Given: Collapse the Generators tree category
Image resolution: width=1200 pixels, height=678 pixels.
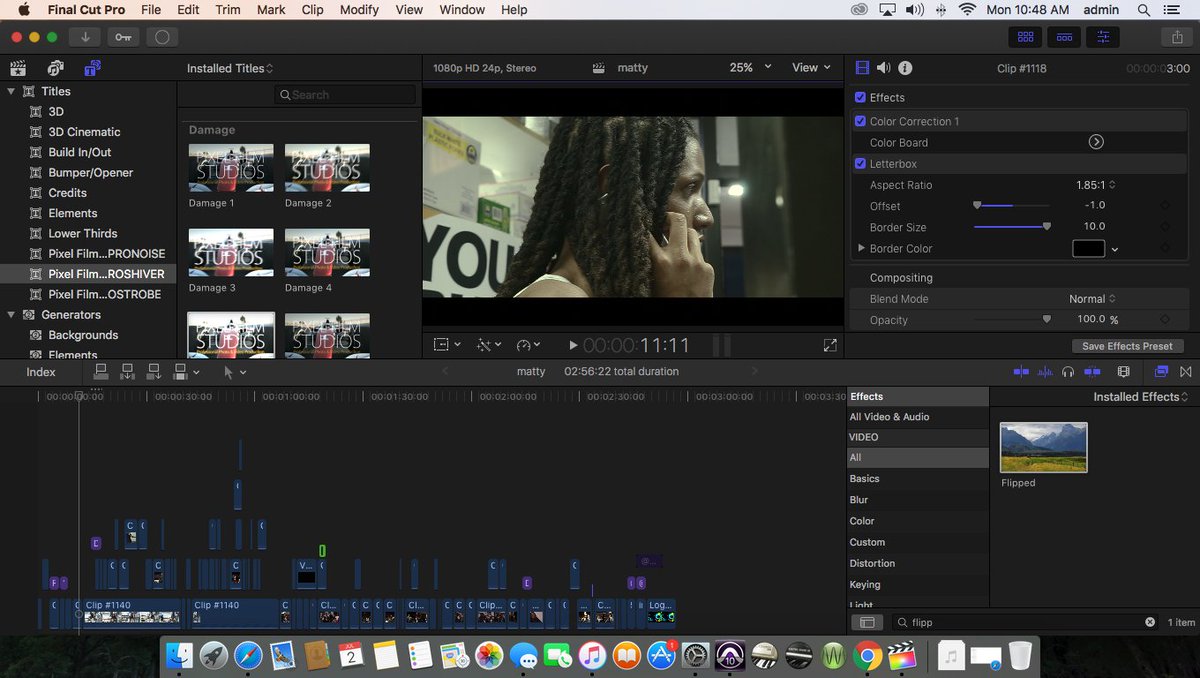Looking at the screenshot, I should click(x=12, y=315).
